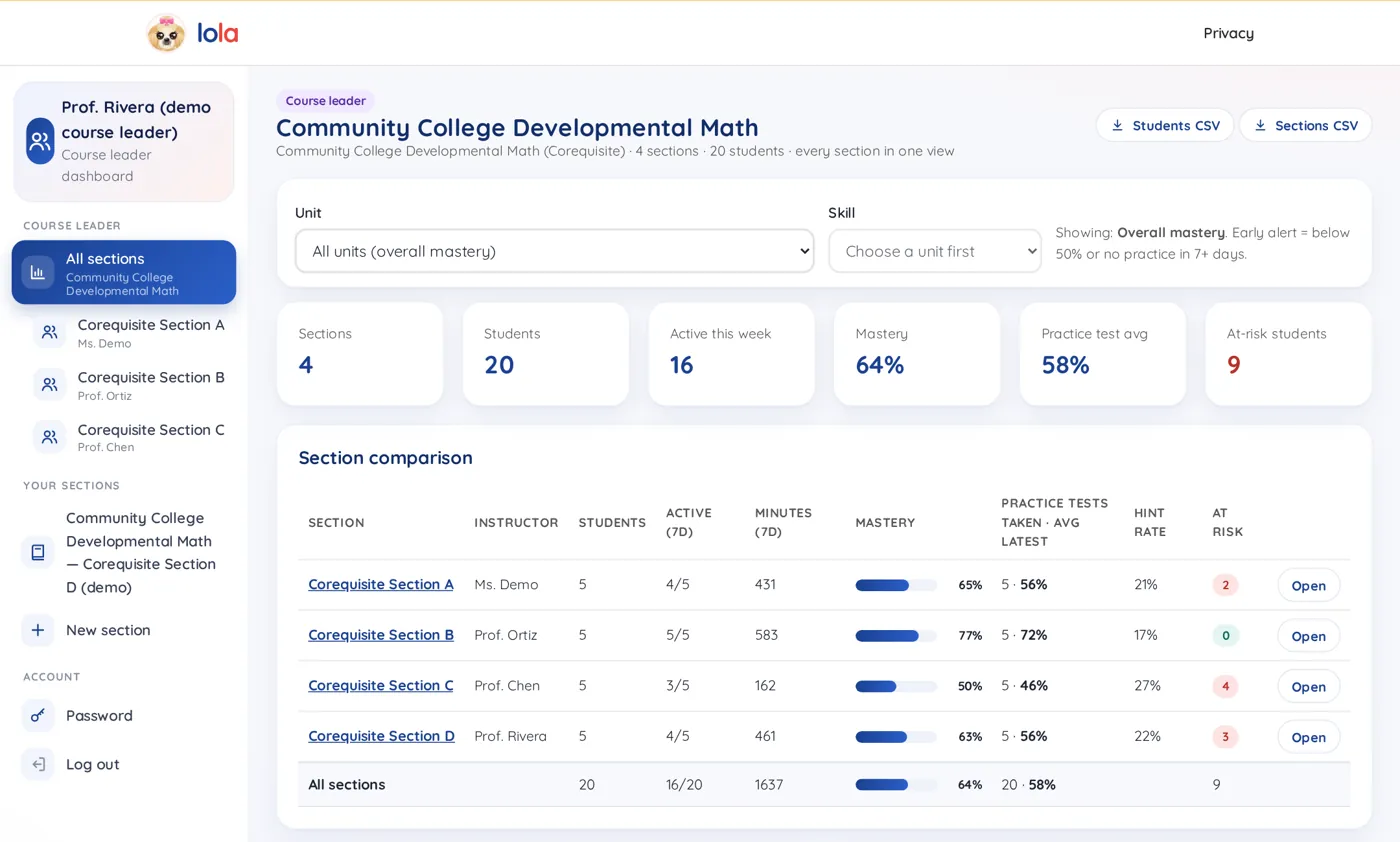Click the Instructor column header
Screen dimensions: 1400x842
coord(516,523)
